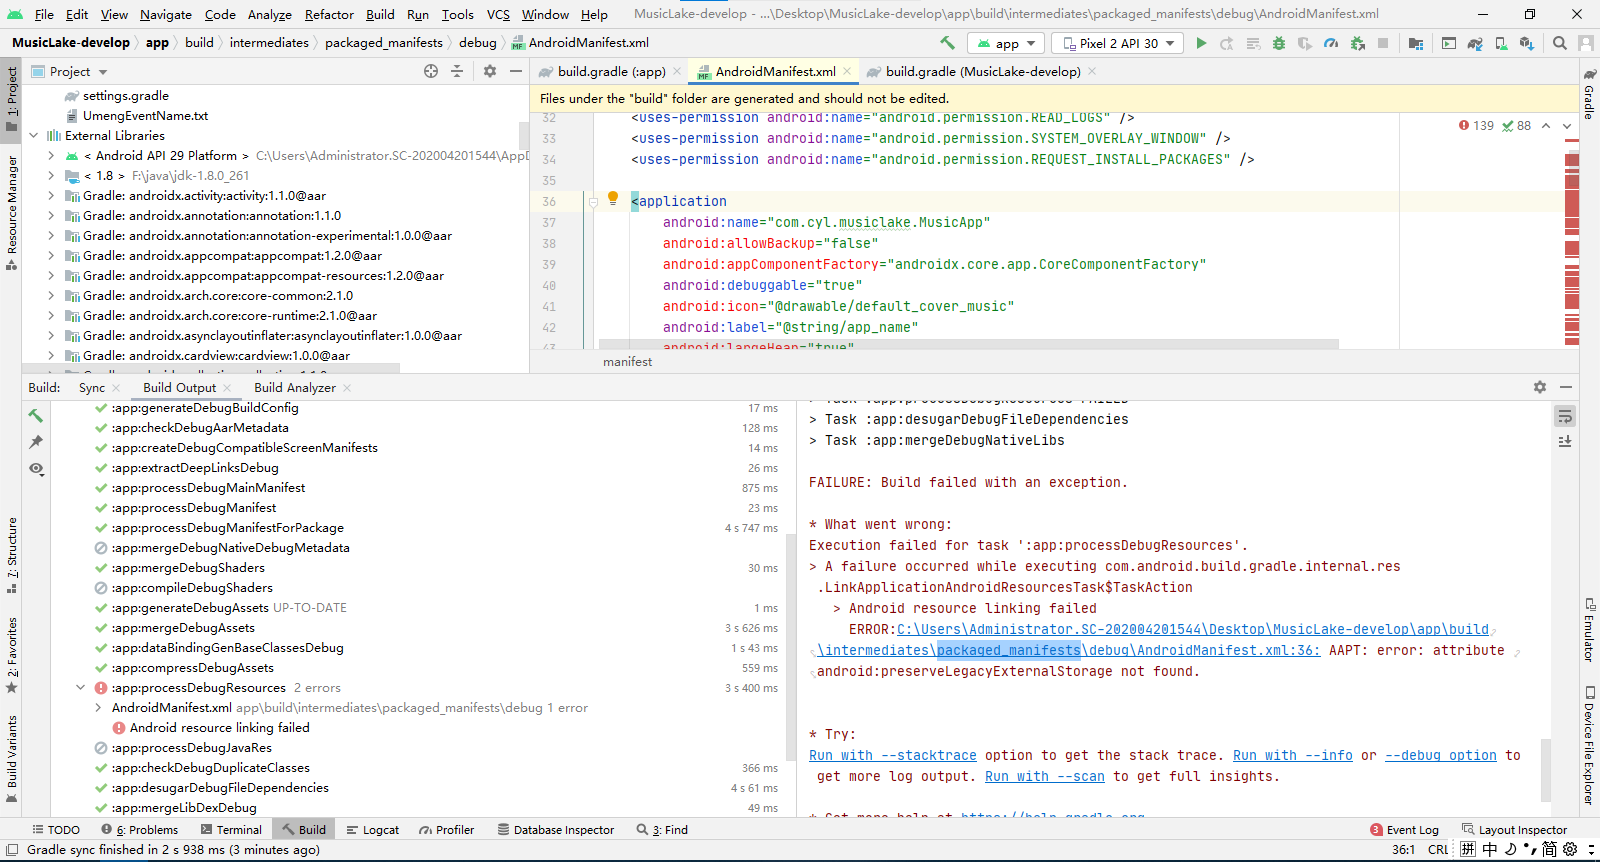Expand Android API 29 Platform node

(51, 156)
